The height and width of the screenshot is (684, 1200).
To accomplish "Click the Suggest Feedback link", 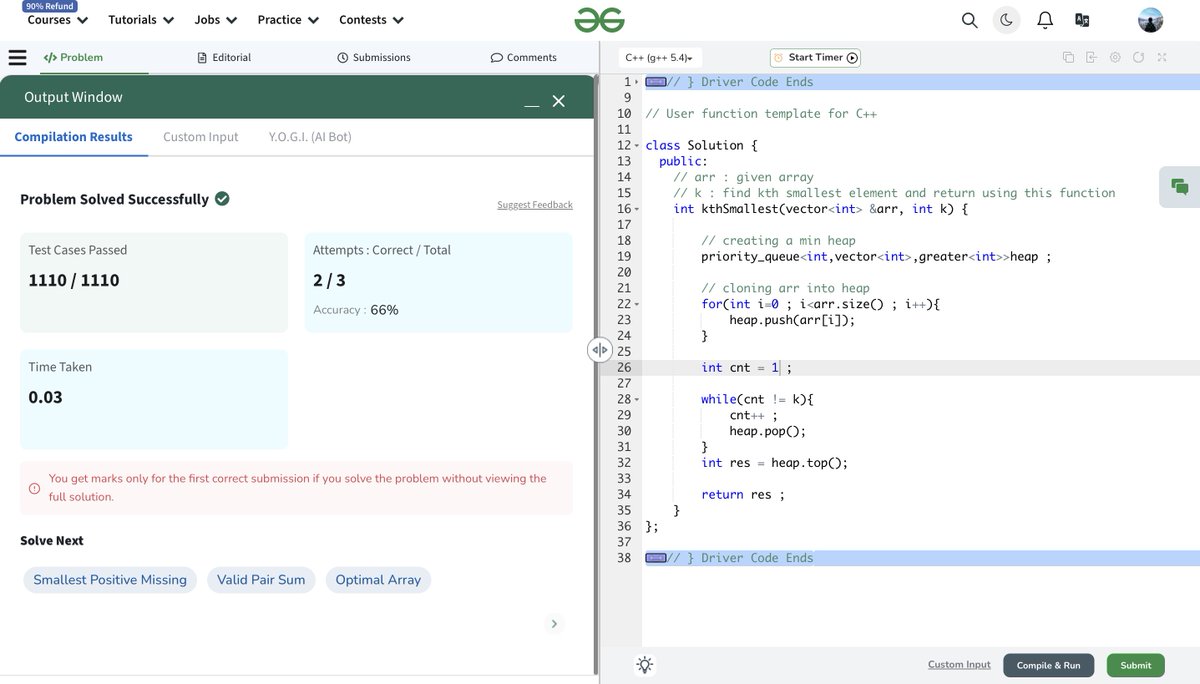I will coord(535,205).
